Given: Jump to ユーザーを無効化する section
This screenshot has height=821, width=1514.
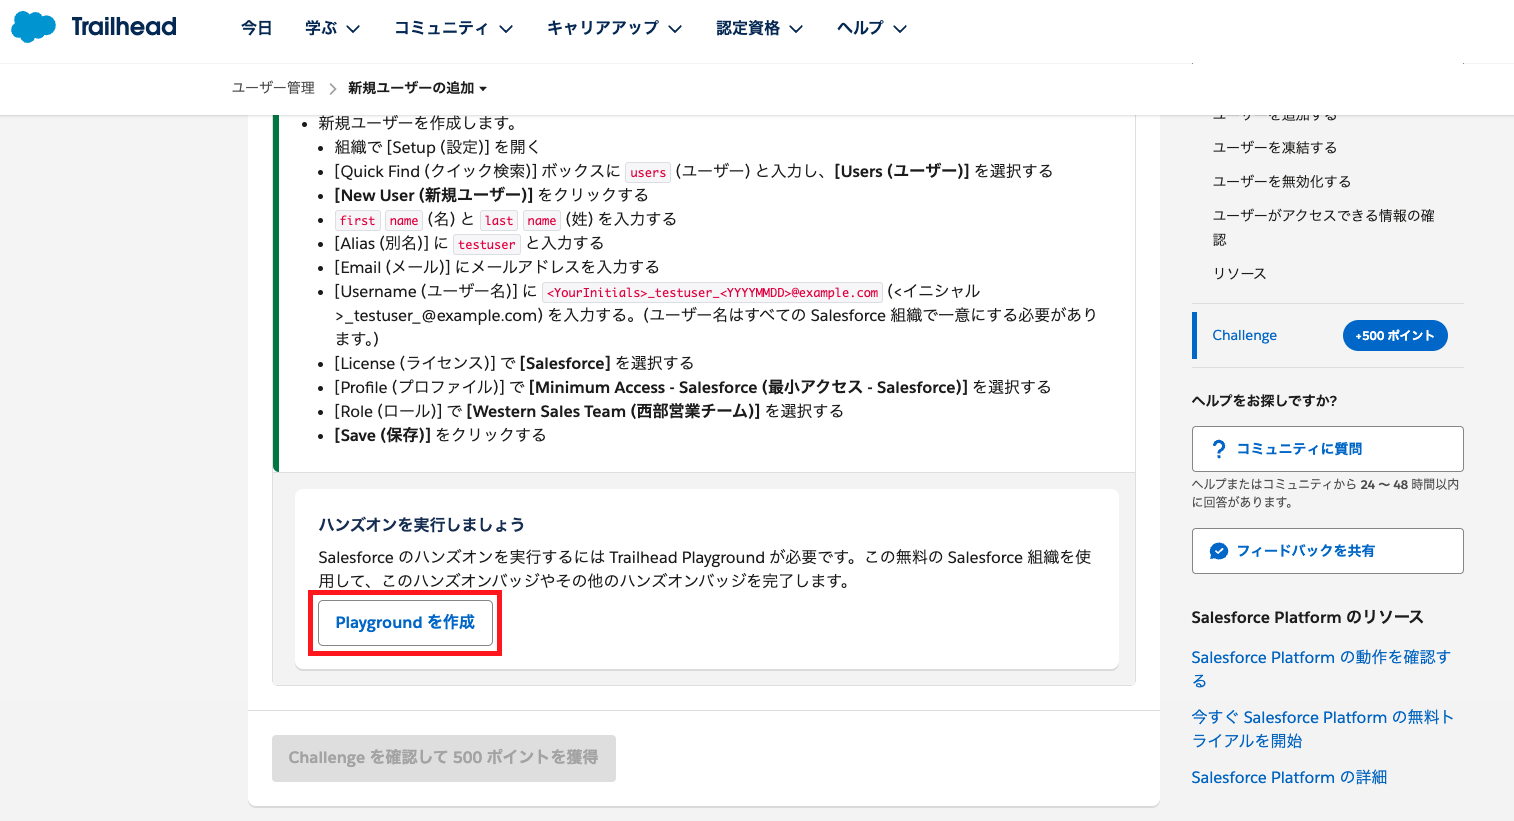Looking at the screenshot, I should tap(1281, 181).
